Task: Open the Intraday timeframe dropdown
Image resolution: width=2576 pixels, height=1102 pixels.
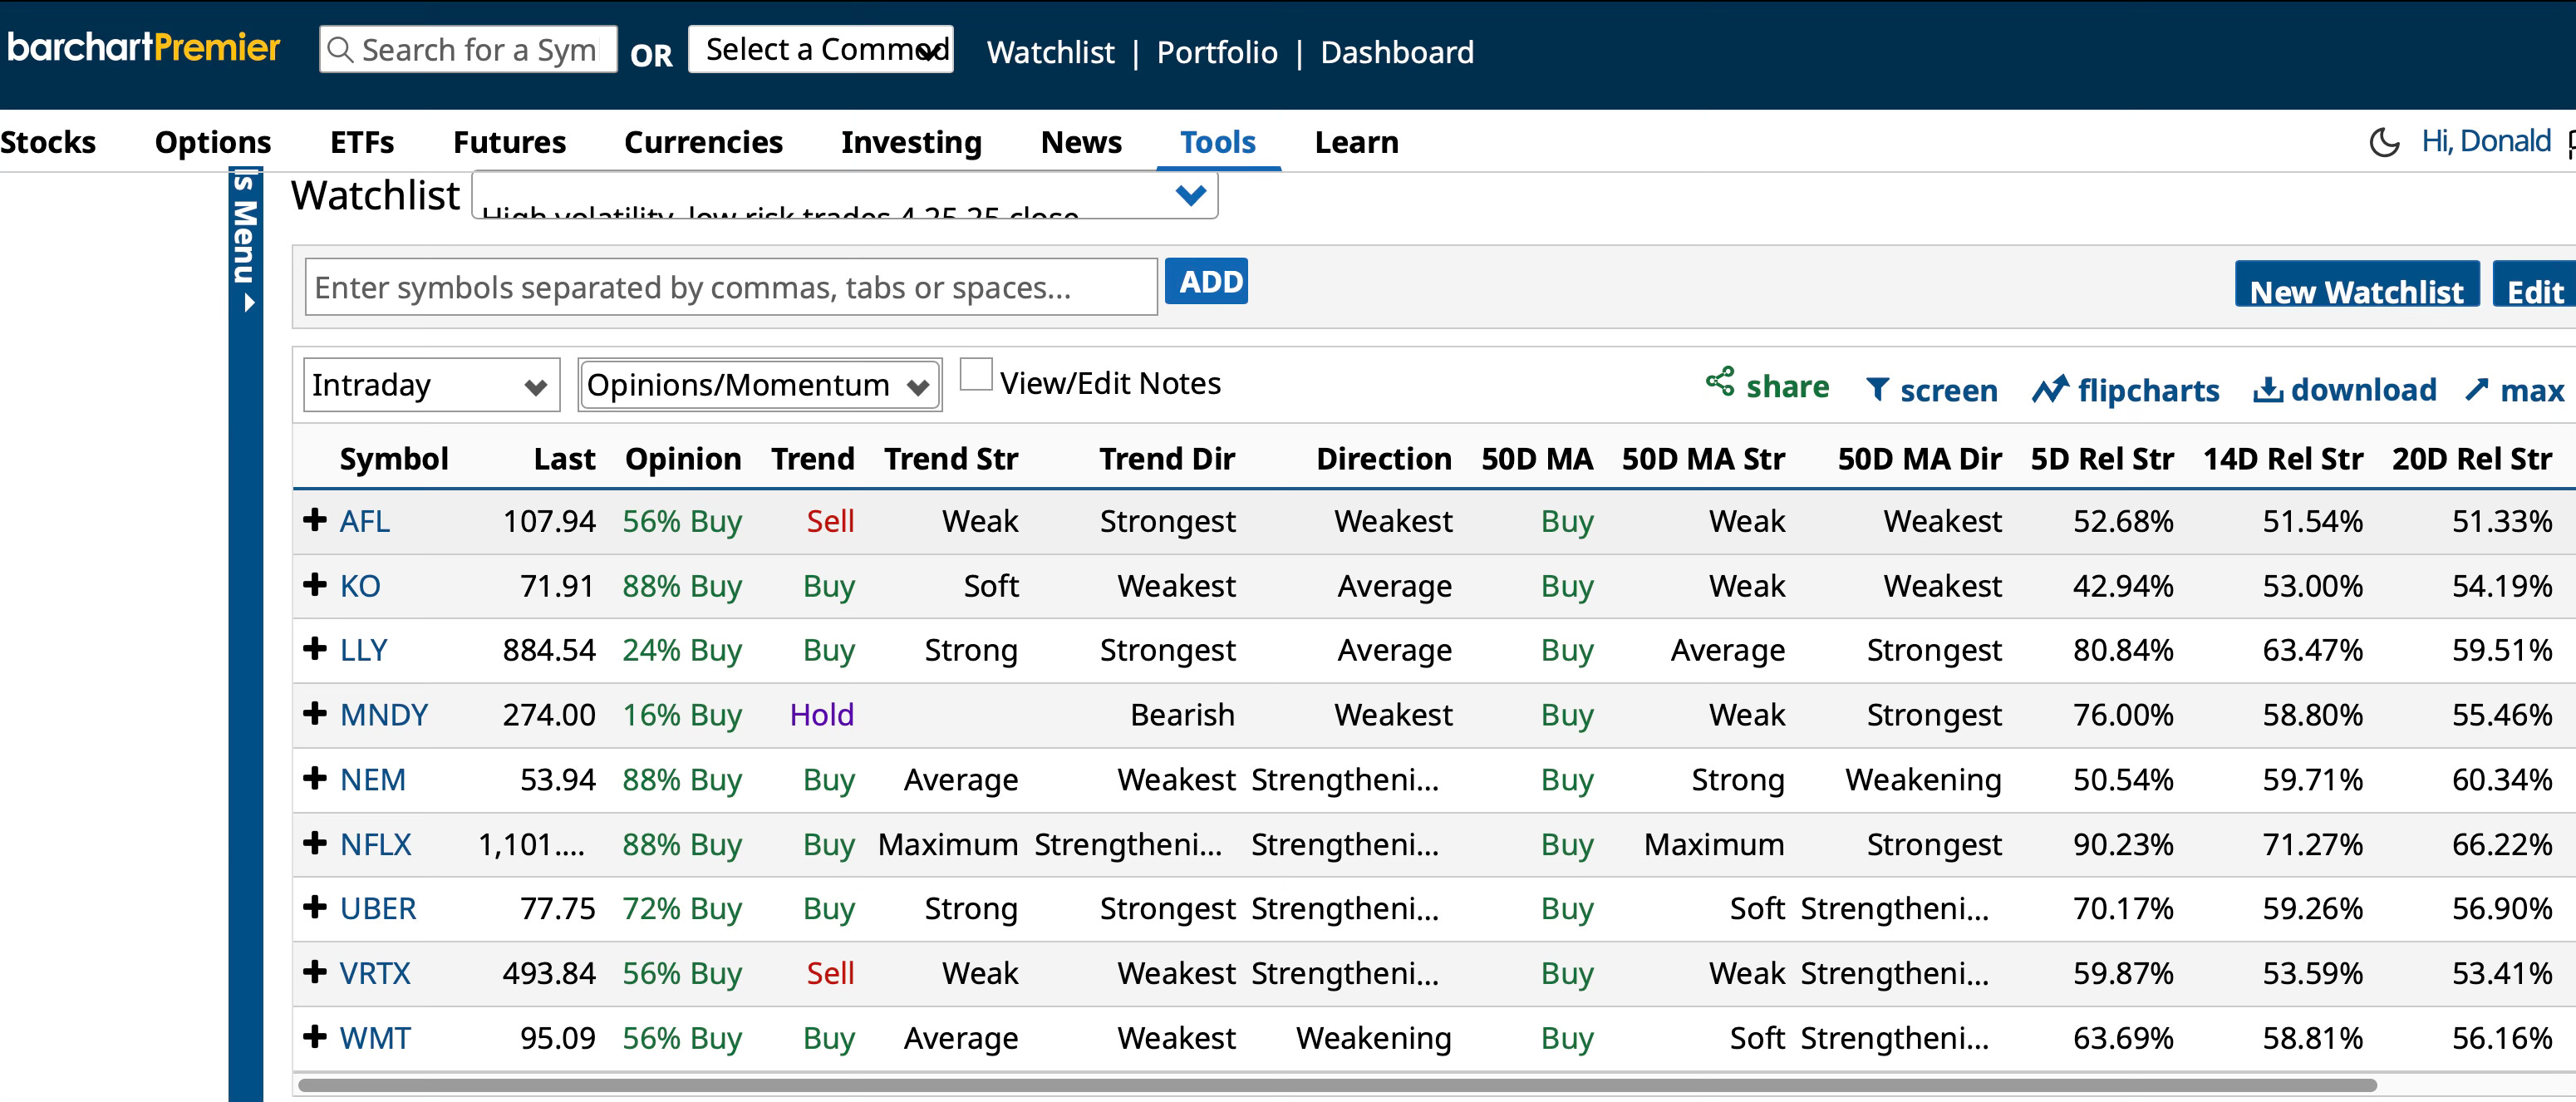Action: [431, 385]
